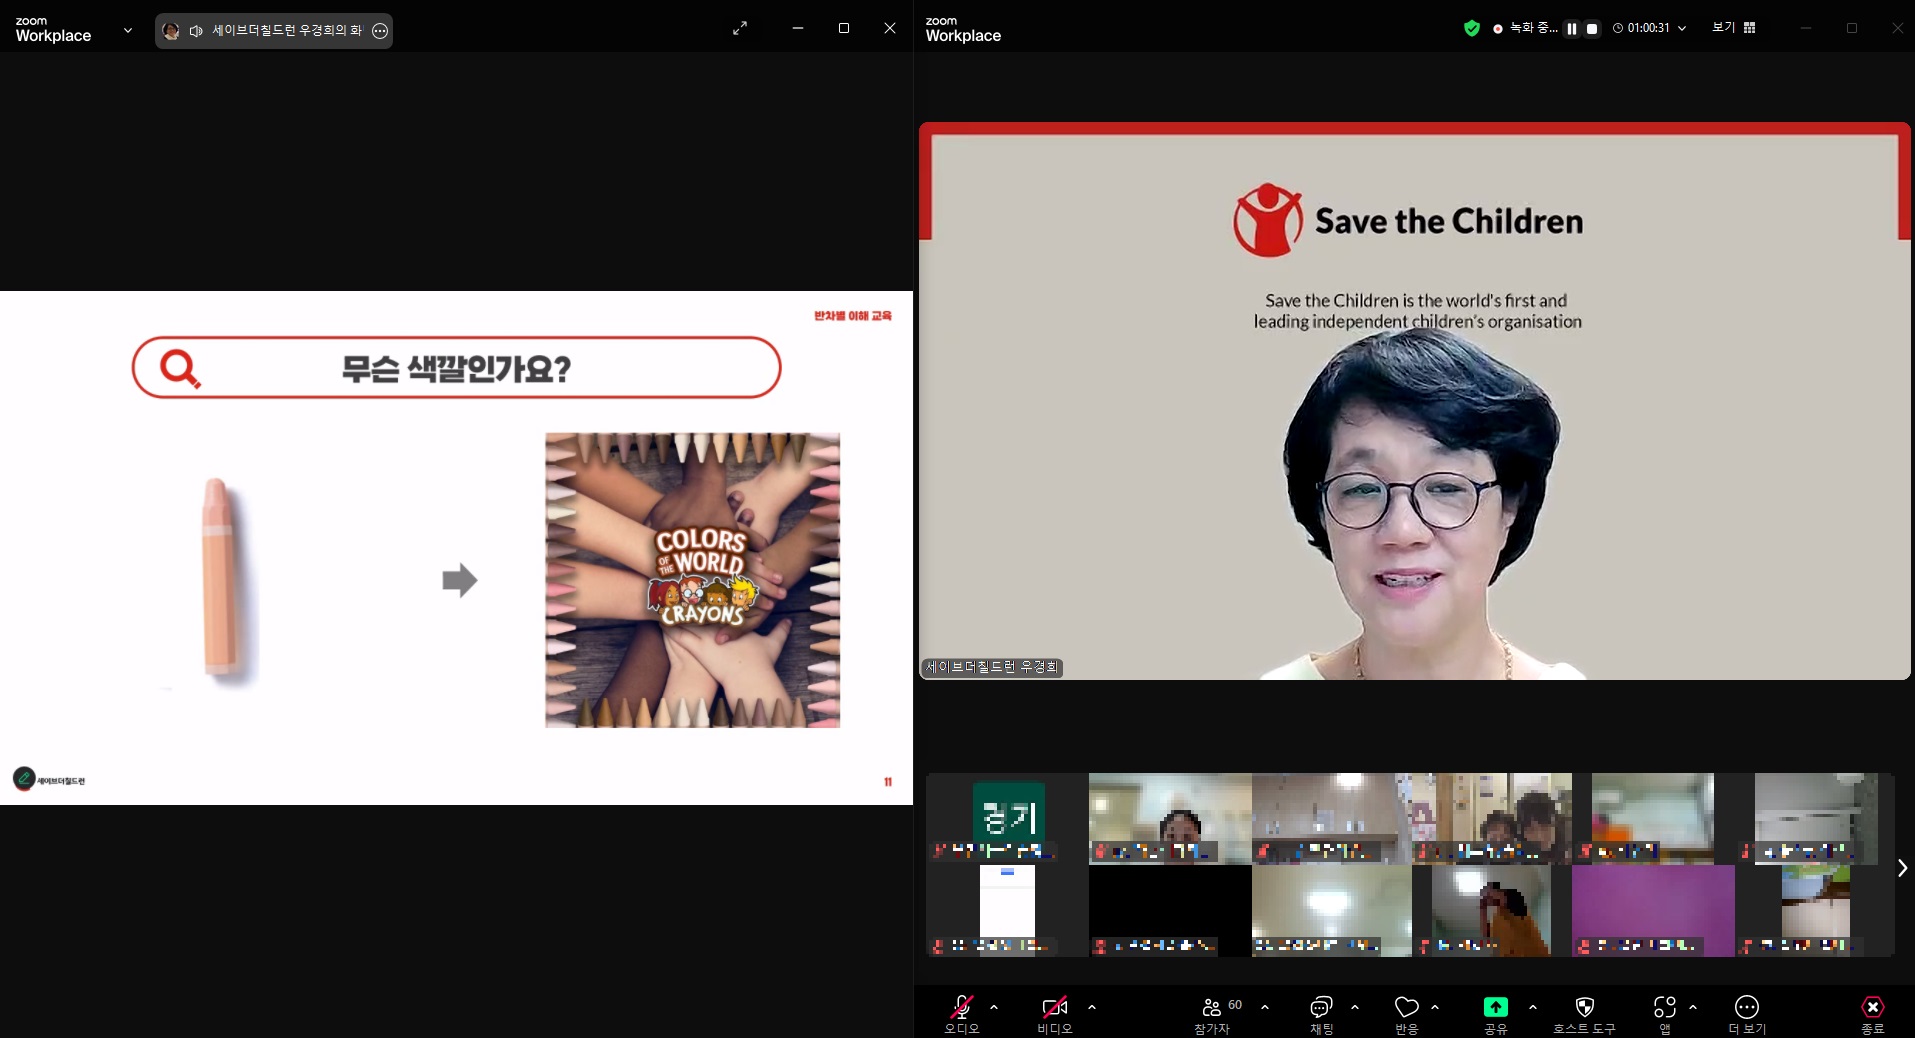
Task: Click the speaker name label 세이브더칠드런 우경희
Action: click(x=992, y=667)
